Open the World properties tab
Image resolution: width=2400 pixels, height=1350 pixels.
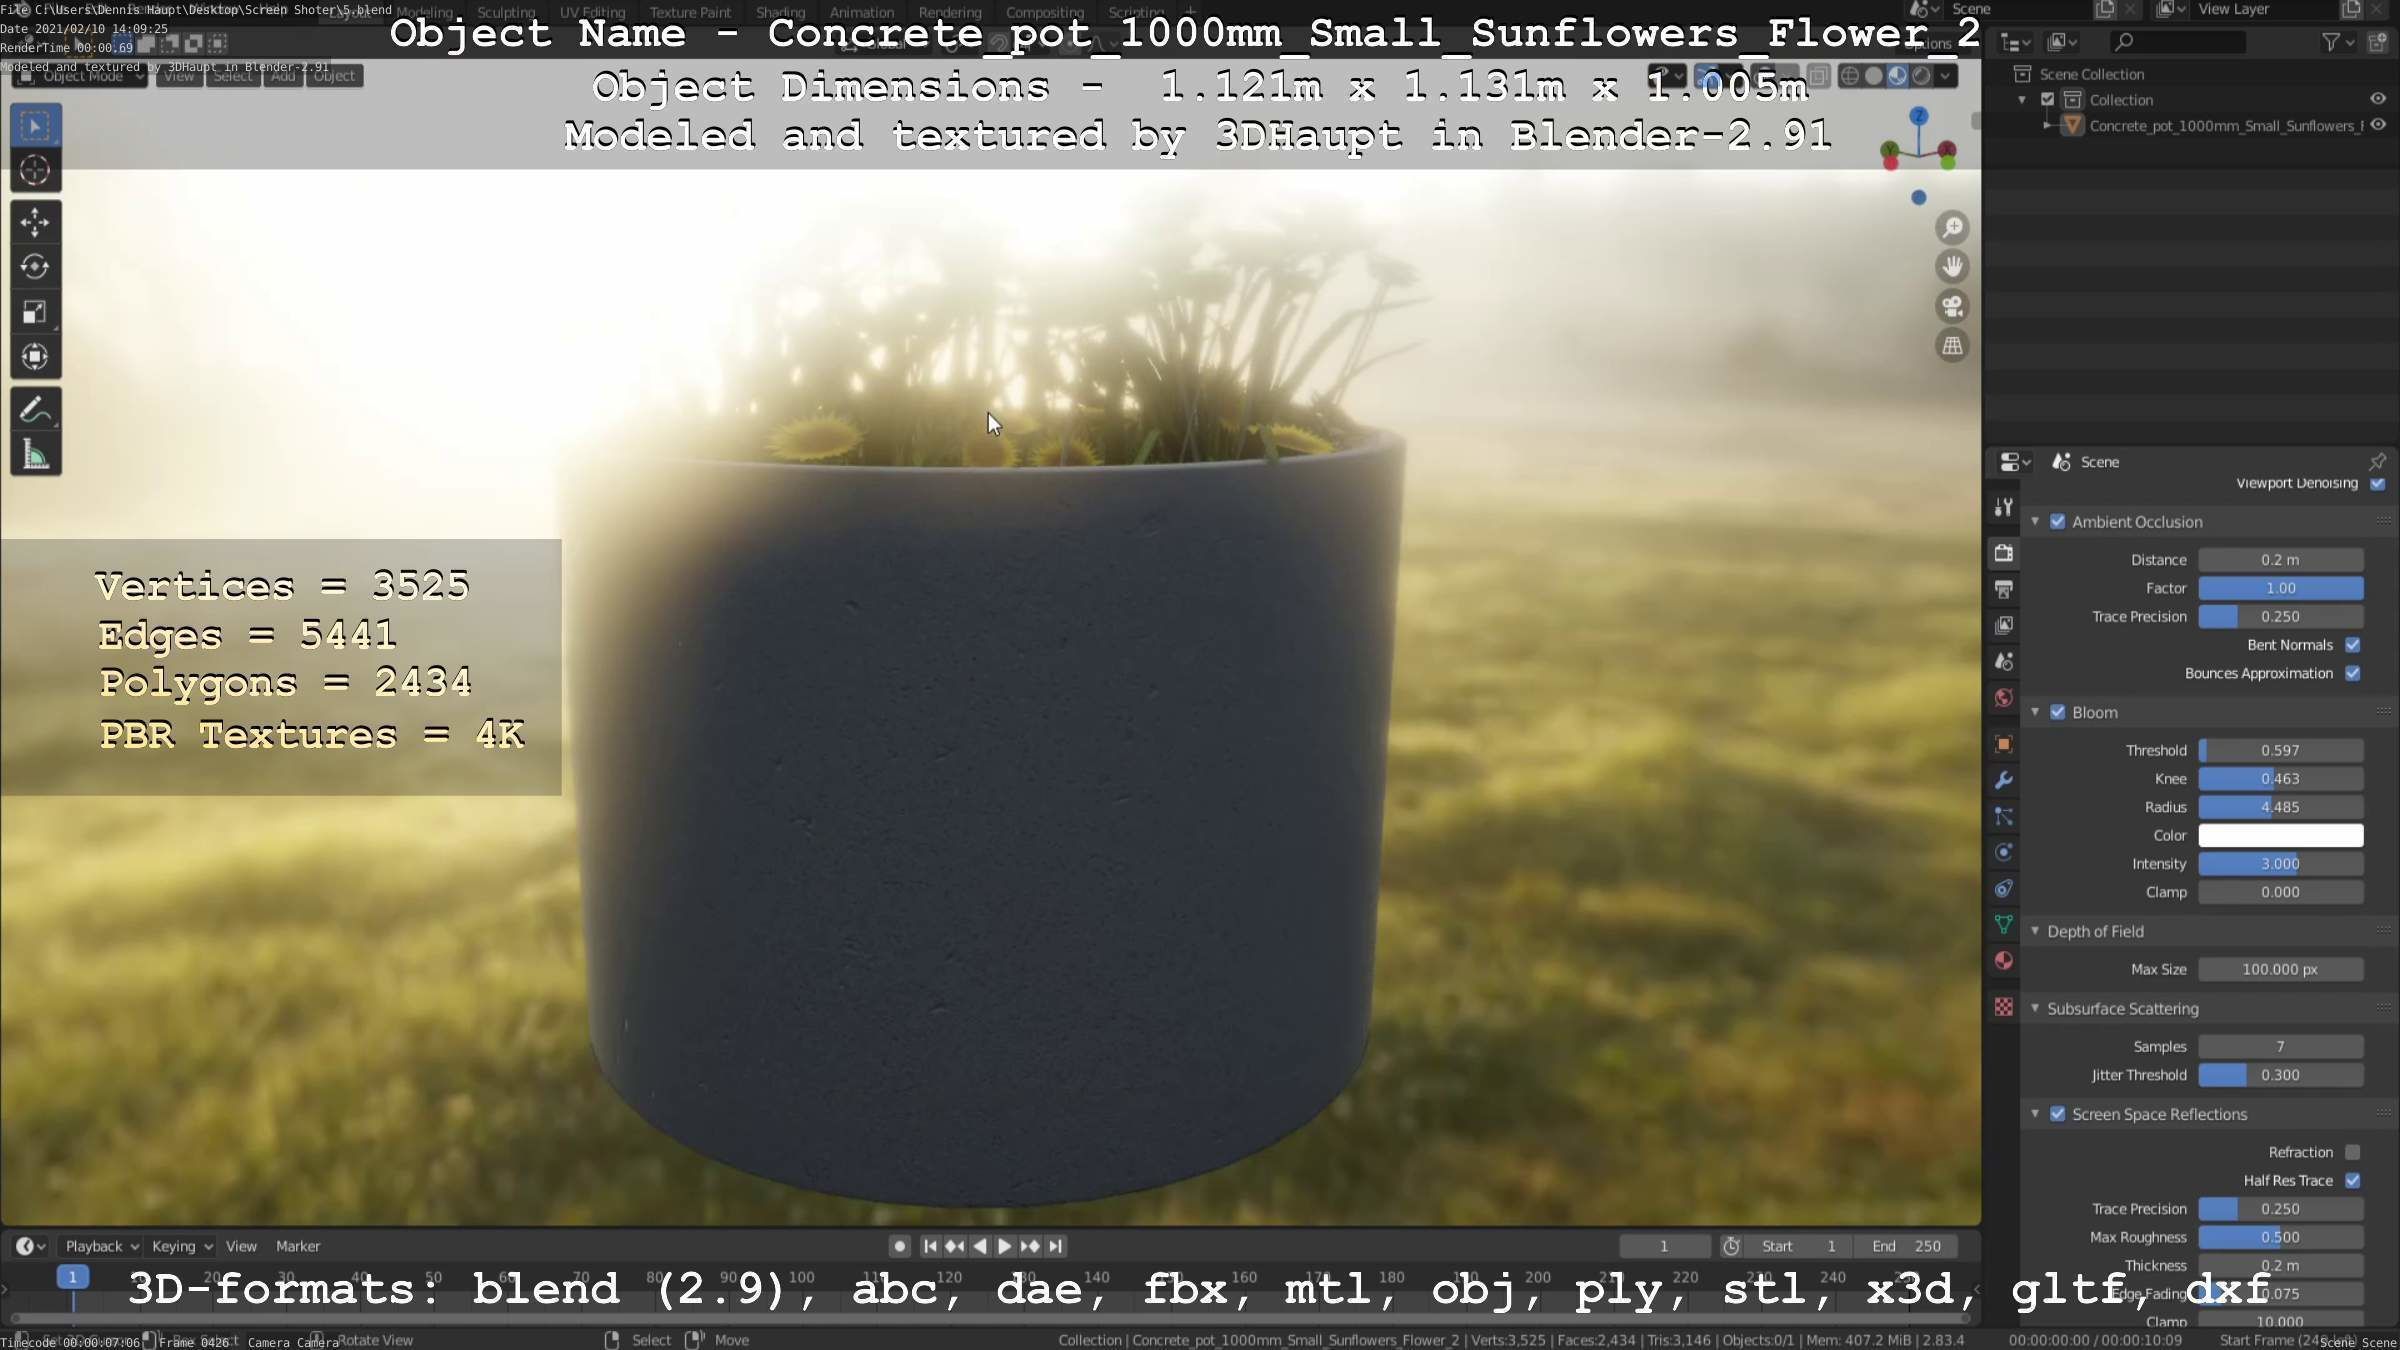click(x=2003, y=698)
